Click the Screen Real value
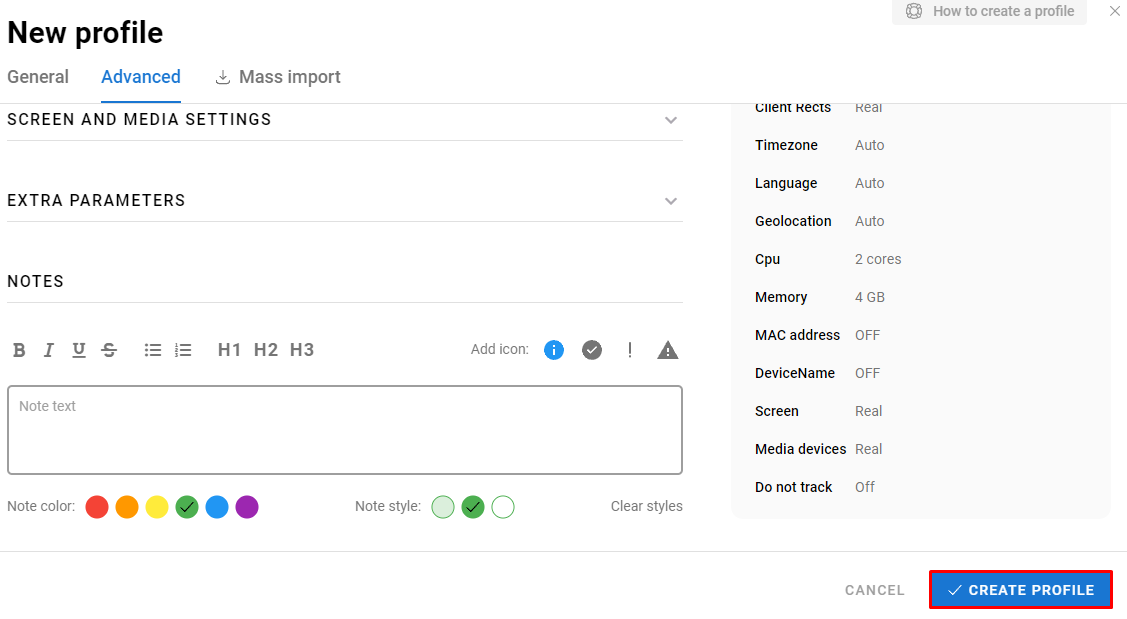Screen dimensions: 1127x619 tap(868, 411)
